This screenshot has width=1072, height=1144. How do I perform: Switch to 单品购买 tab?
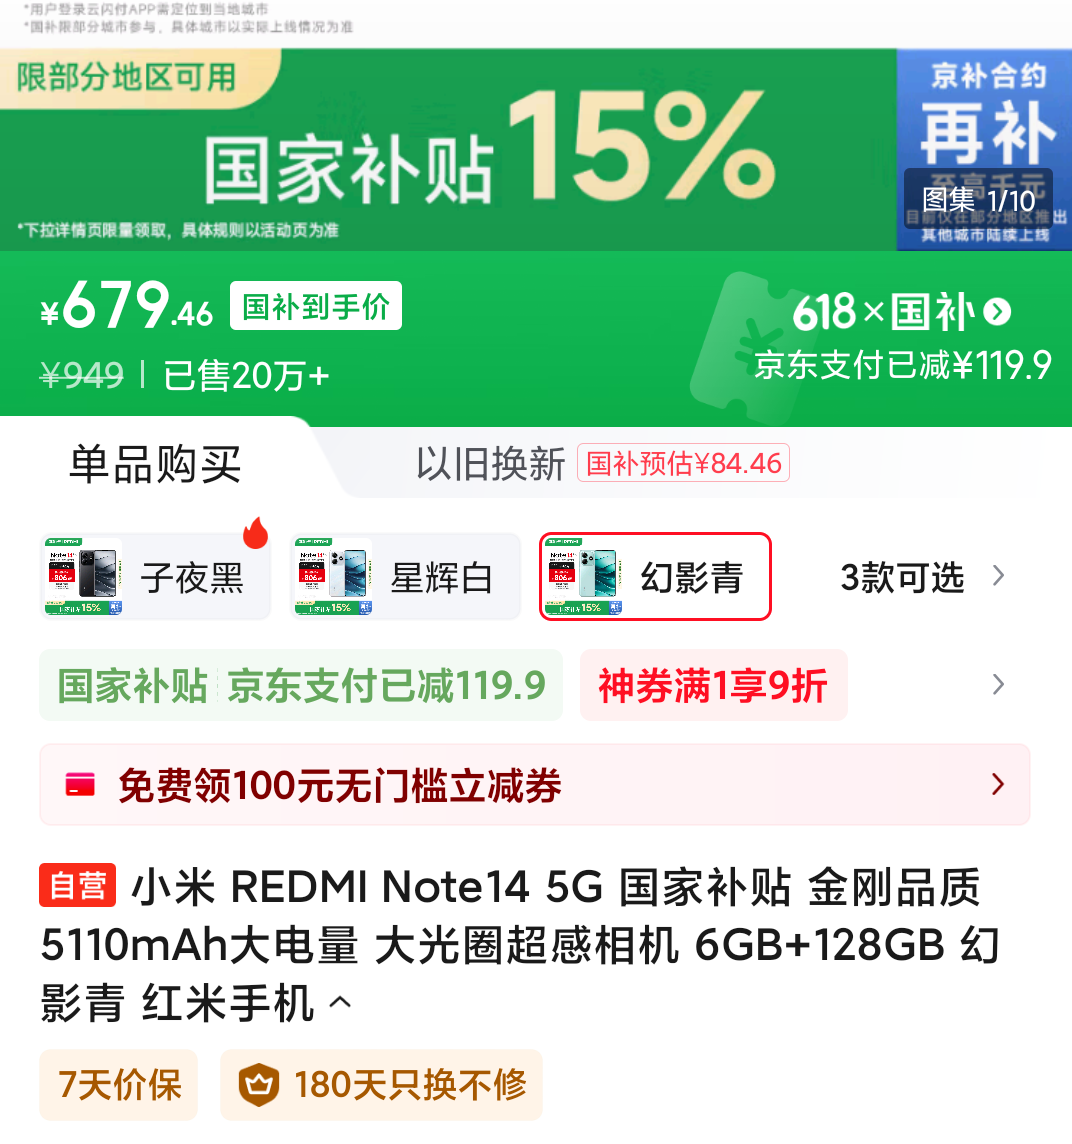tap(155, 464)
